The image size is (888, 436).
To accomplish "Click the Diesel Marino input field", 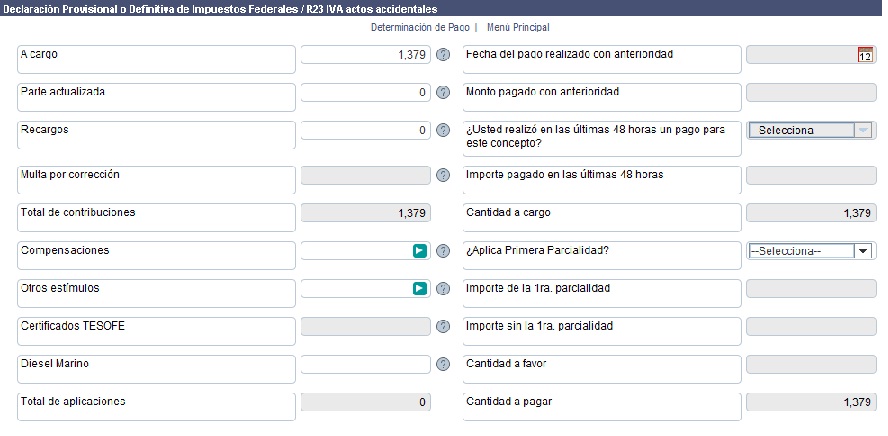I will click(366, 364).
